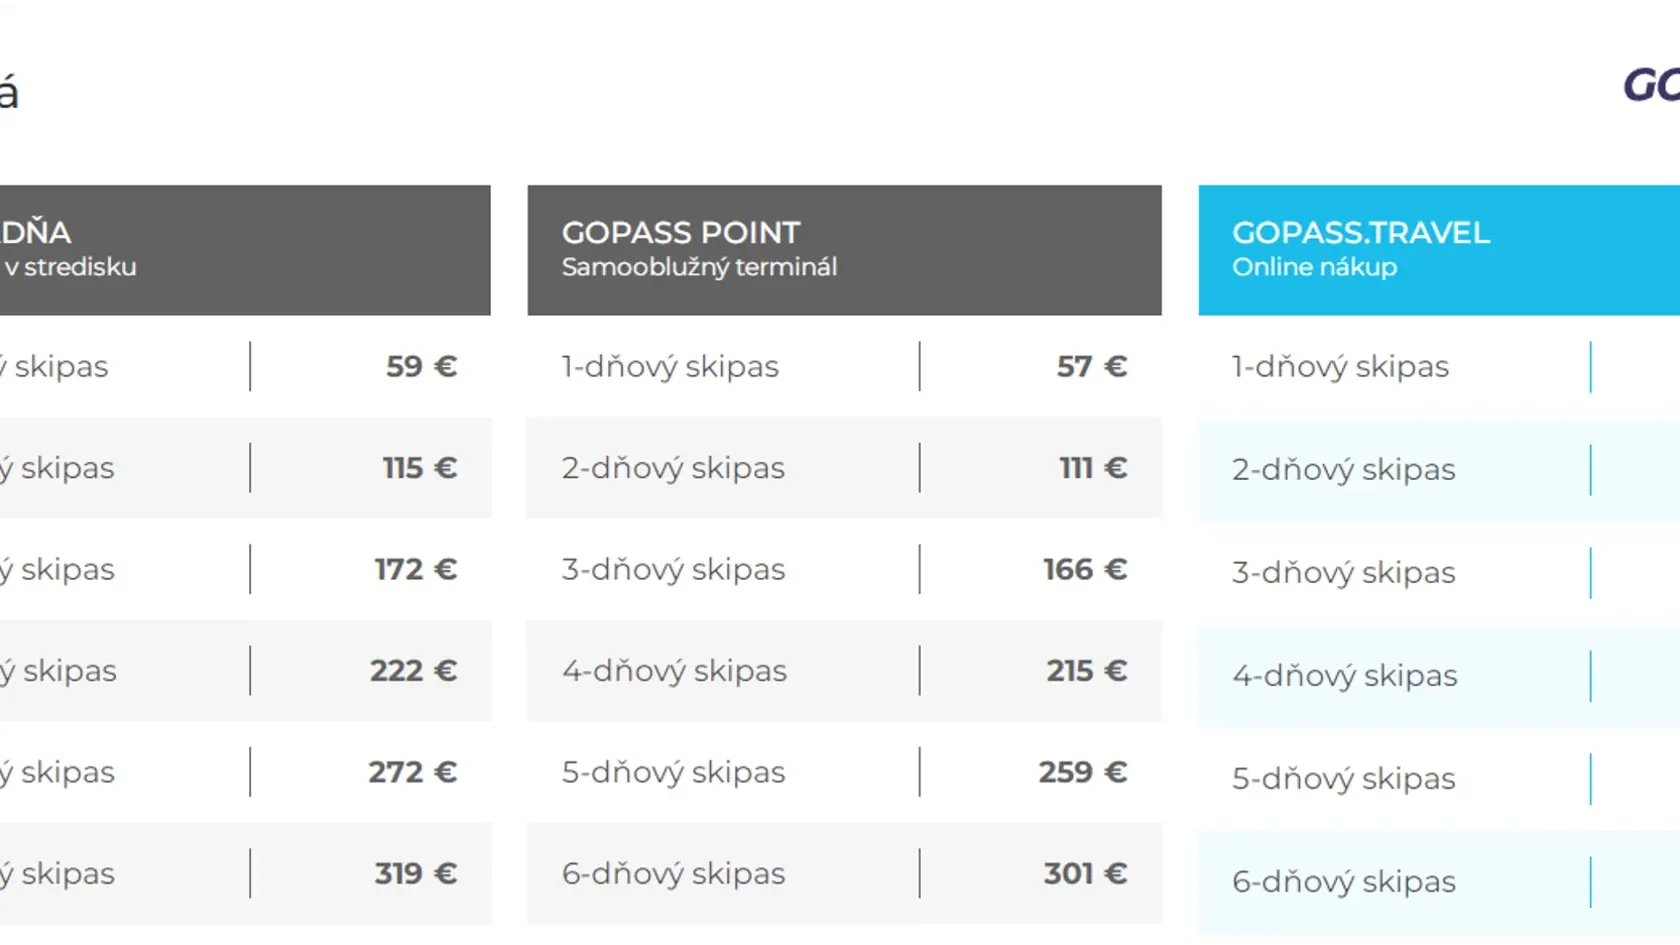This screenshot has height=945, width=1680.
Task: Select 3-dňový skipas in GOPASS POINT
Action: (673, 569)
